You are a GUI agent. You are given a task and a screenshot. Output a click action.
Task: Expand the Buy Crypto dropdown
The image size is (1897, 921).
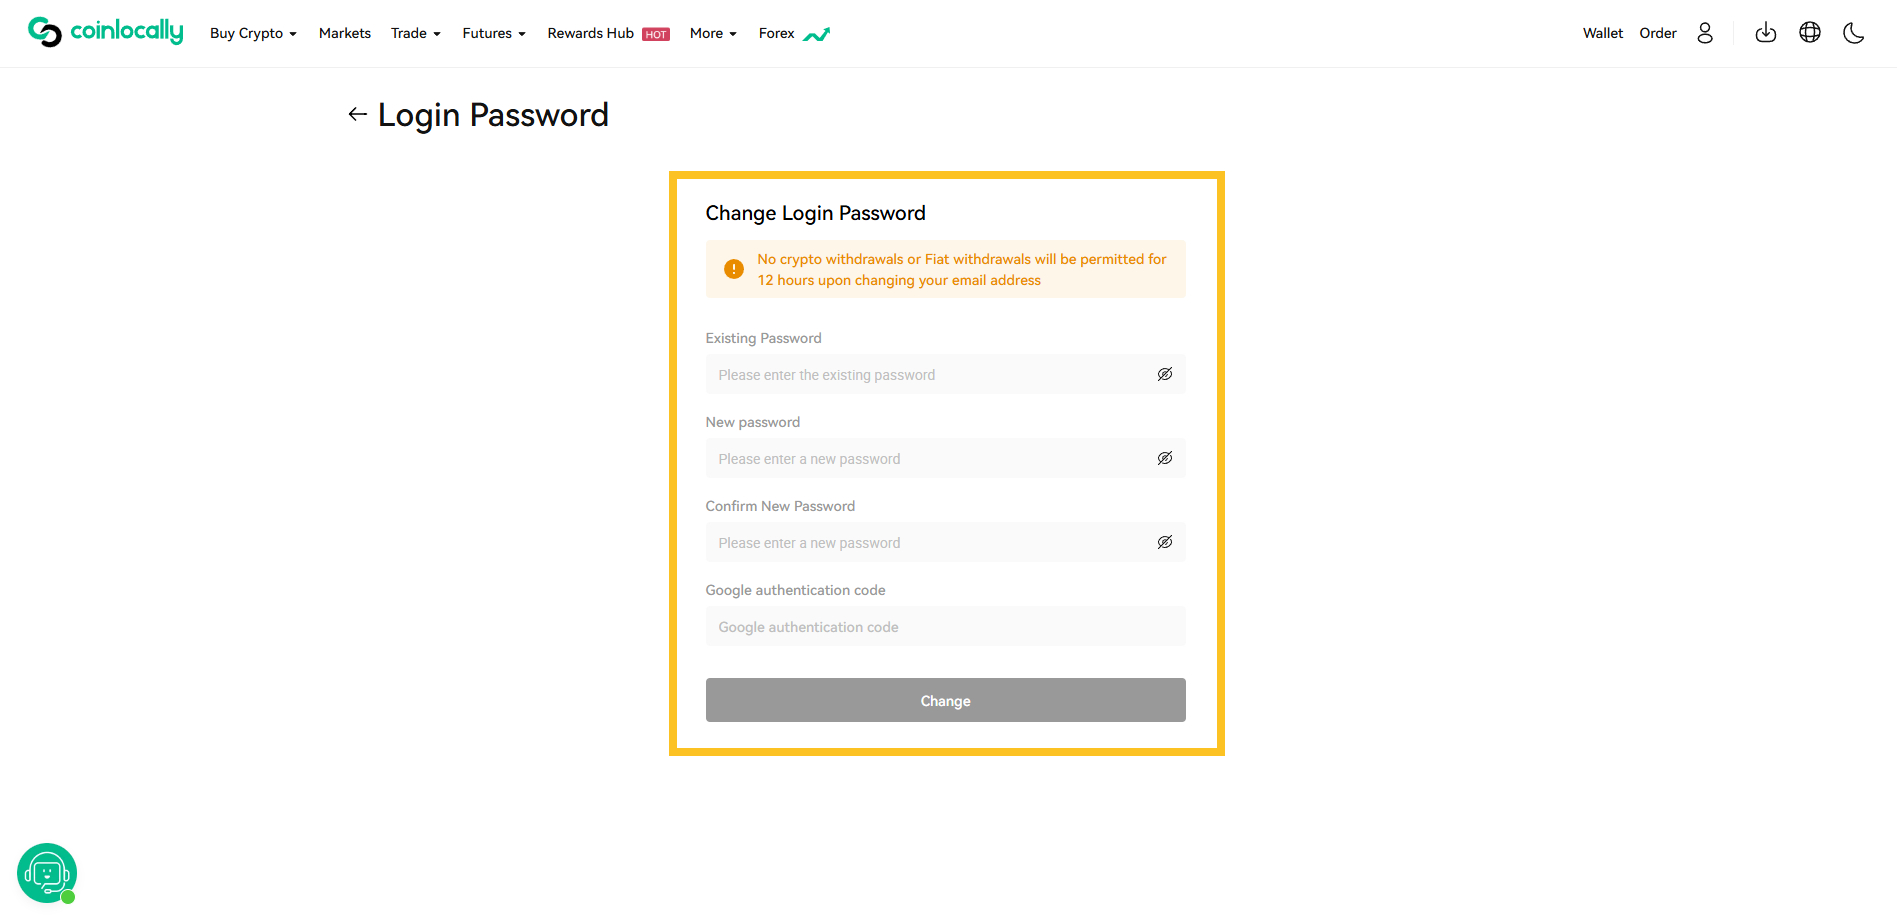253,33
